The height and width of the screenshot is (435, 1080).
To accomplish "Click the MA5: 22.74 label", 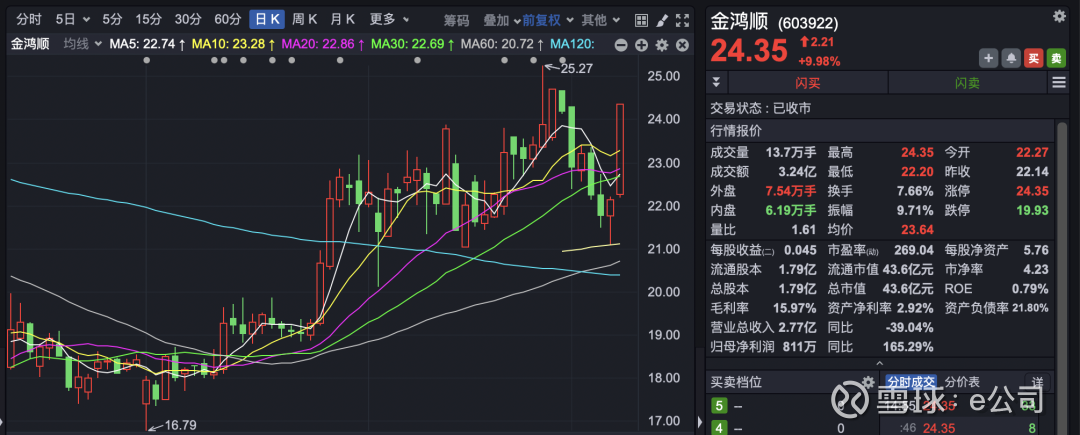I will click(x=148, y=45).
